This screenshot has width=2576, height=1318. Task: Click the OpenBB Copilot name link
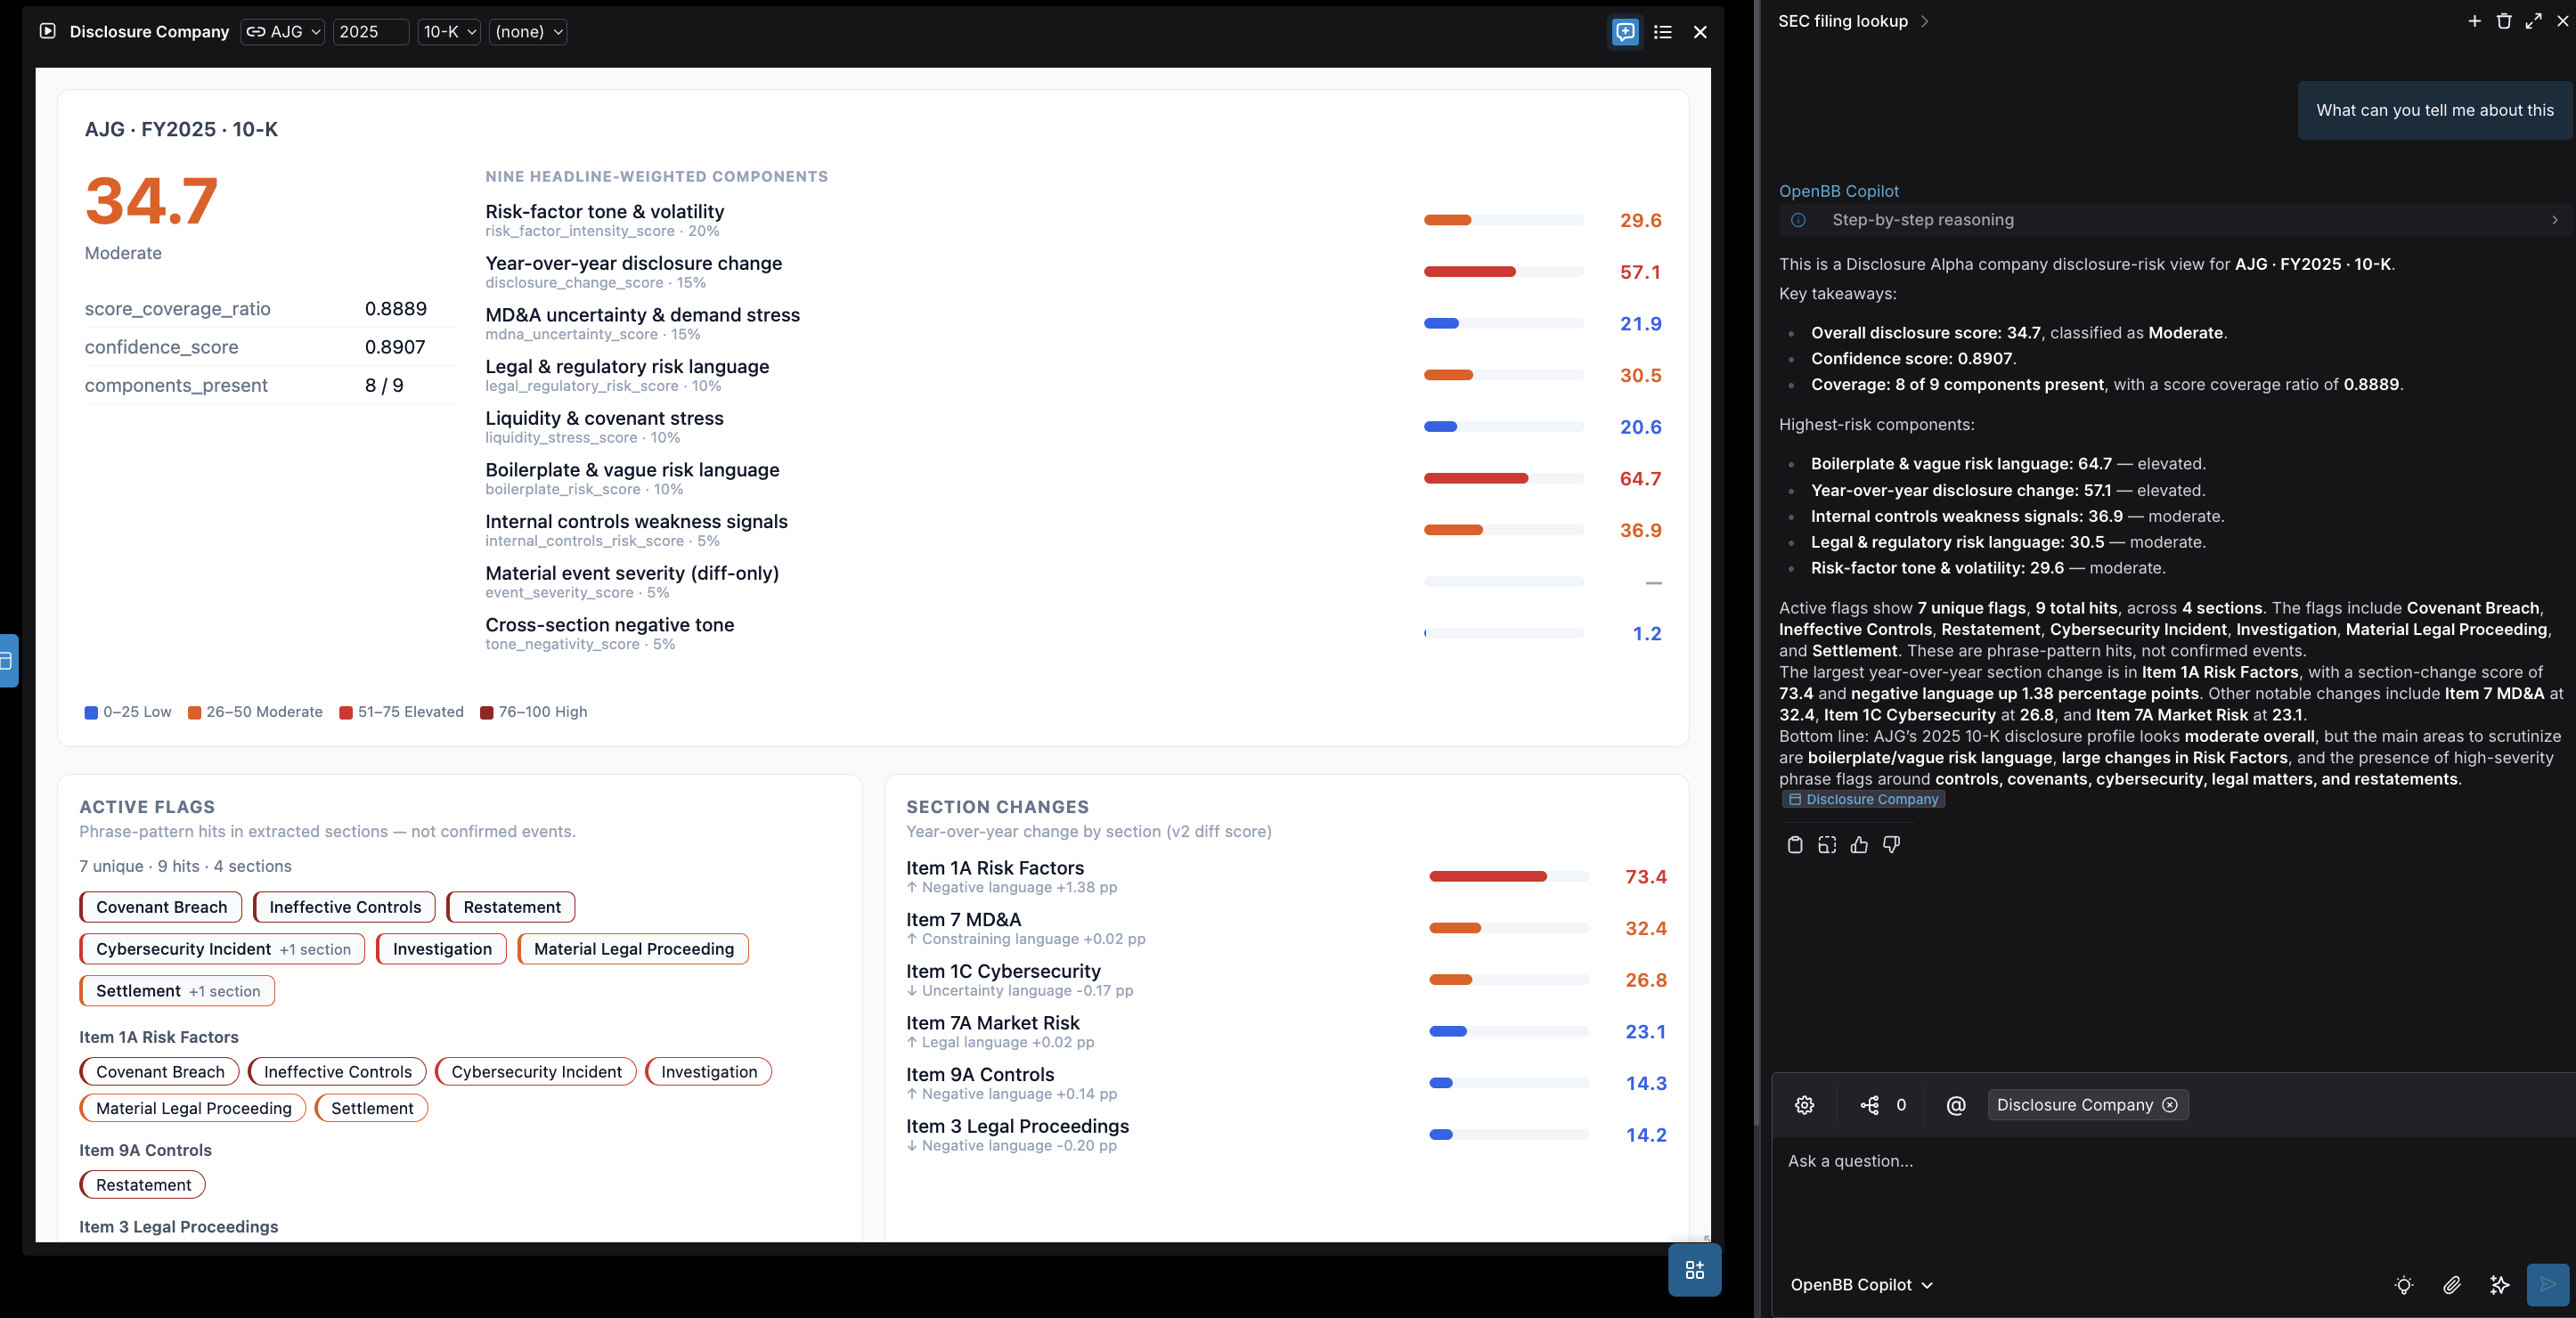tap(1838, 191)
